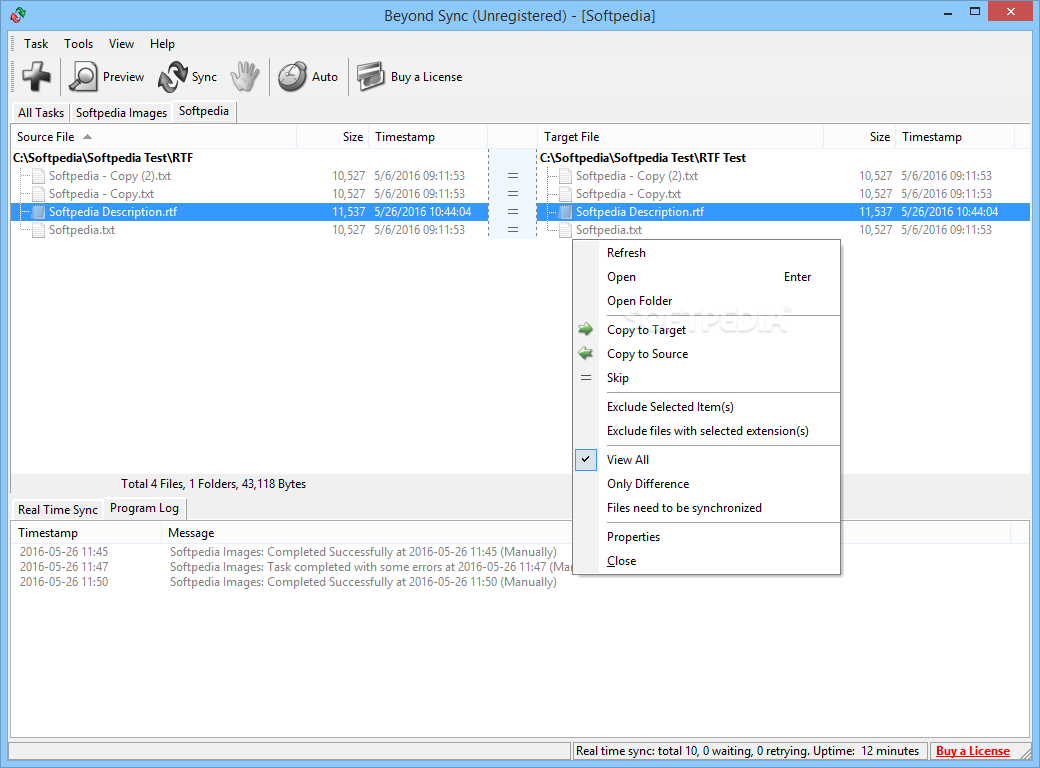Screen dimensions: 1040x768
Task: Click log entry timestamped 2016-05-26 11:47
Action: [x=292, y=567]
